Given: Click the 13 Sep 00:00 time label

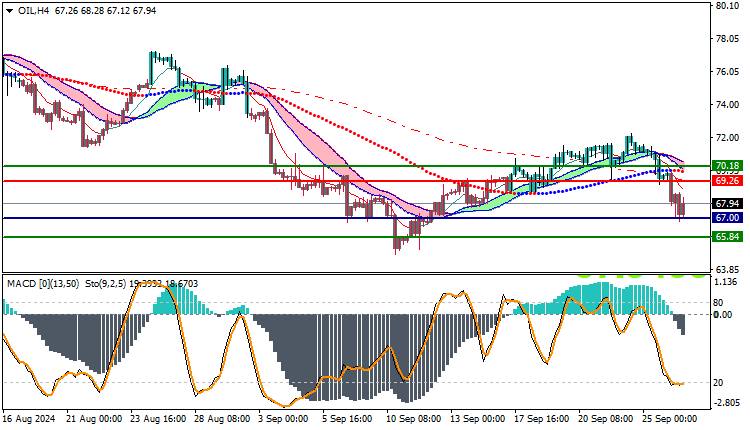Looking at the screenshot, I should coord(477,419).
